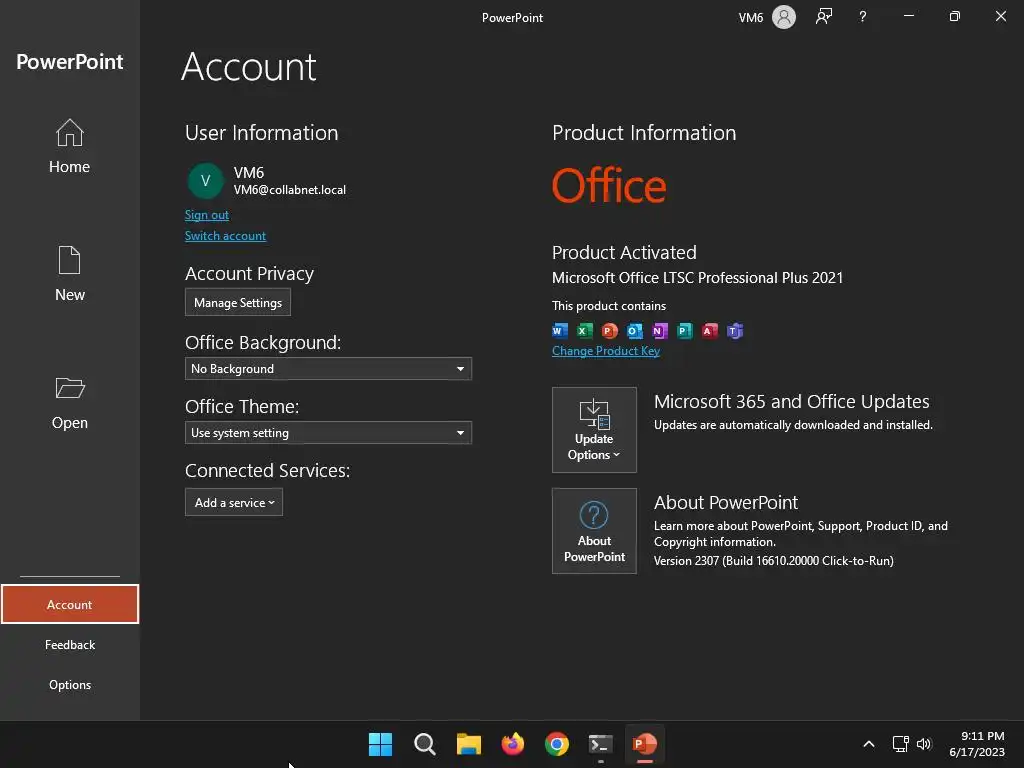Click the Switch account link
Viewport: 1024px width, 768px height.
coord(225,236)
